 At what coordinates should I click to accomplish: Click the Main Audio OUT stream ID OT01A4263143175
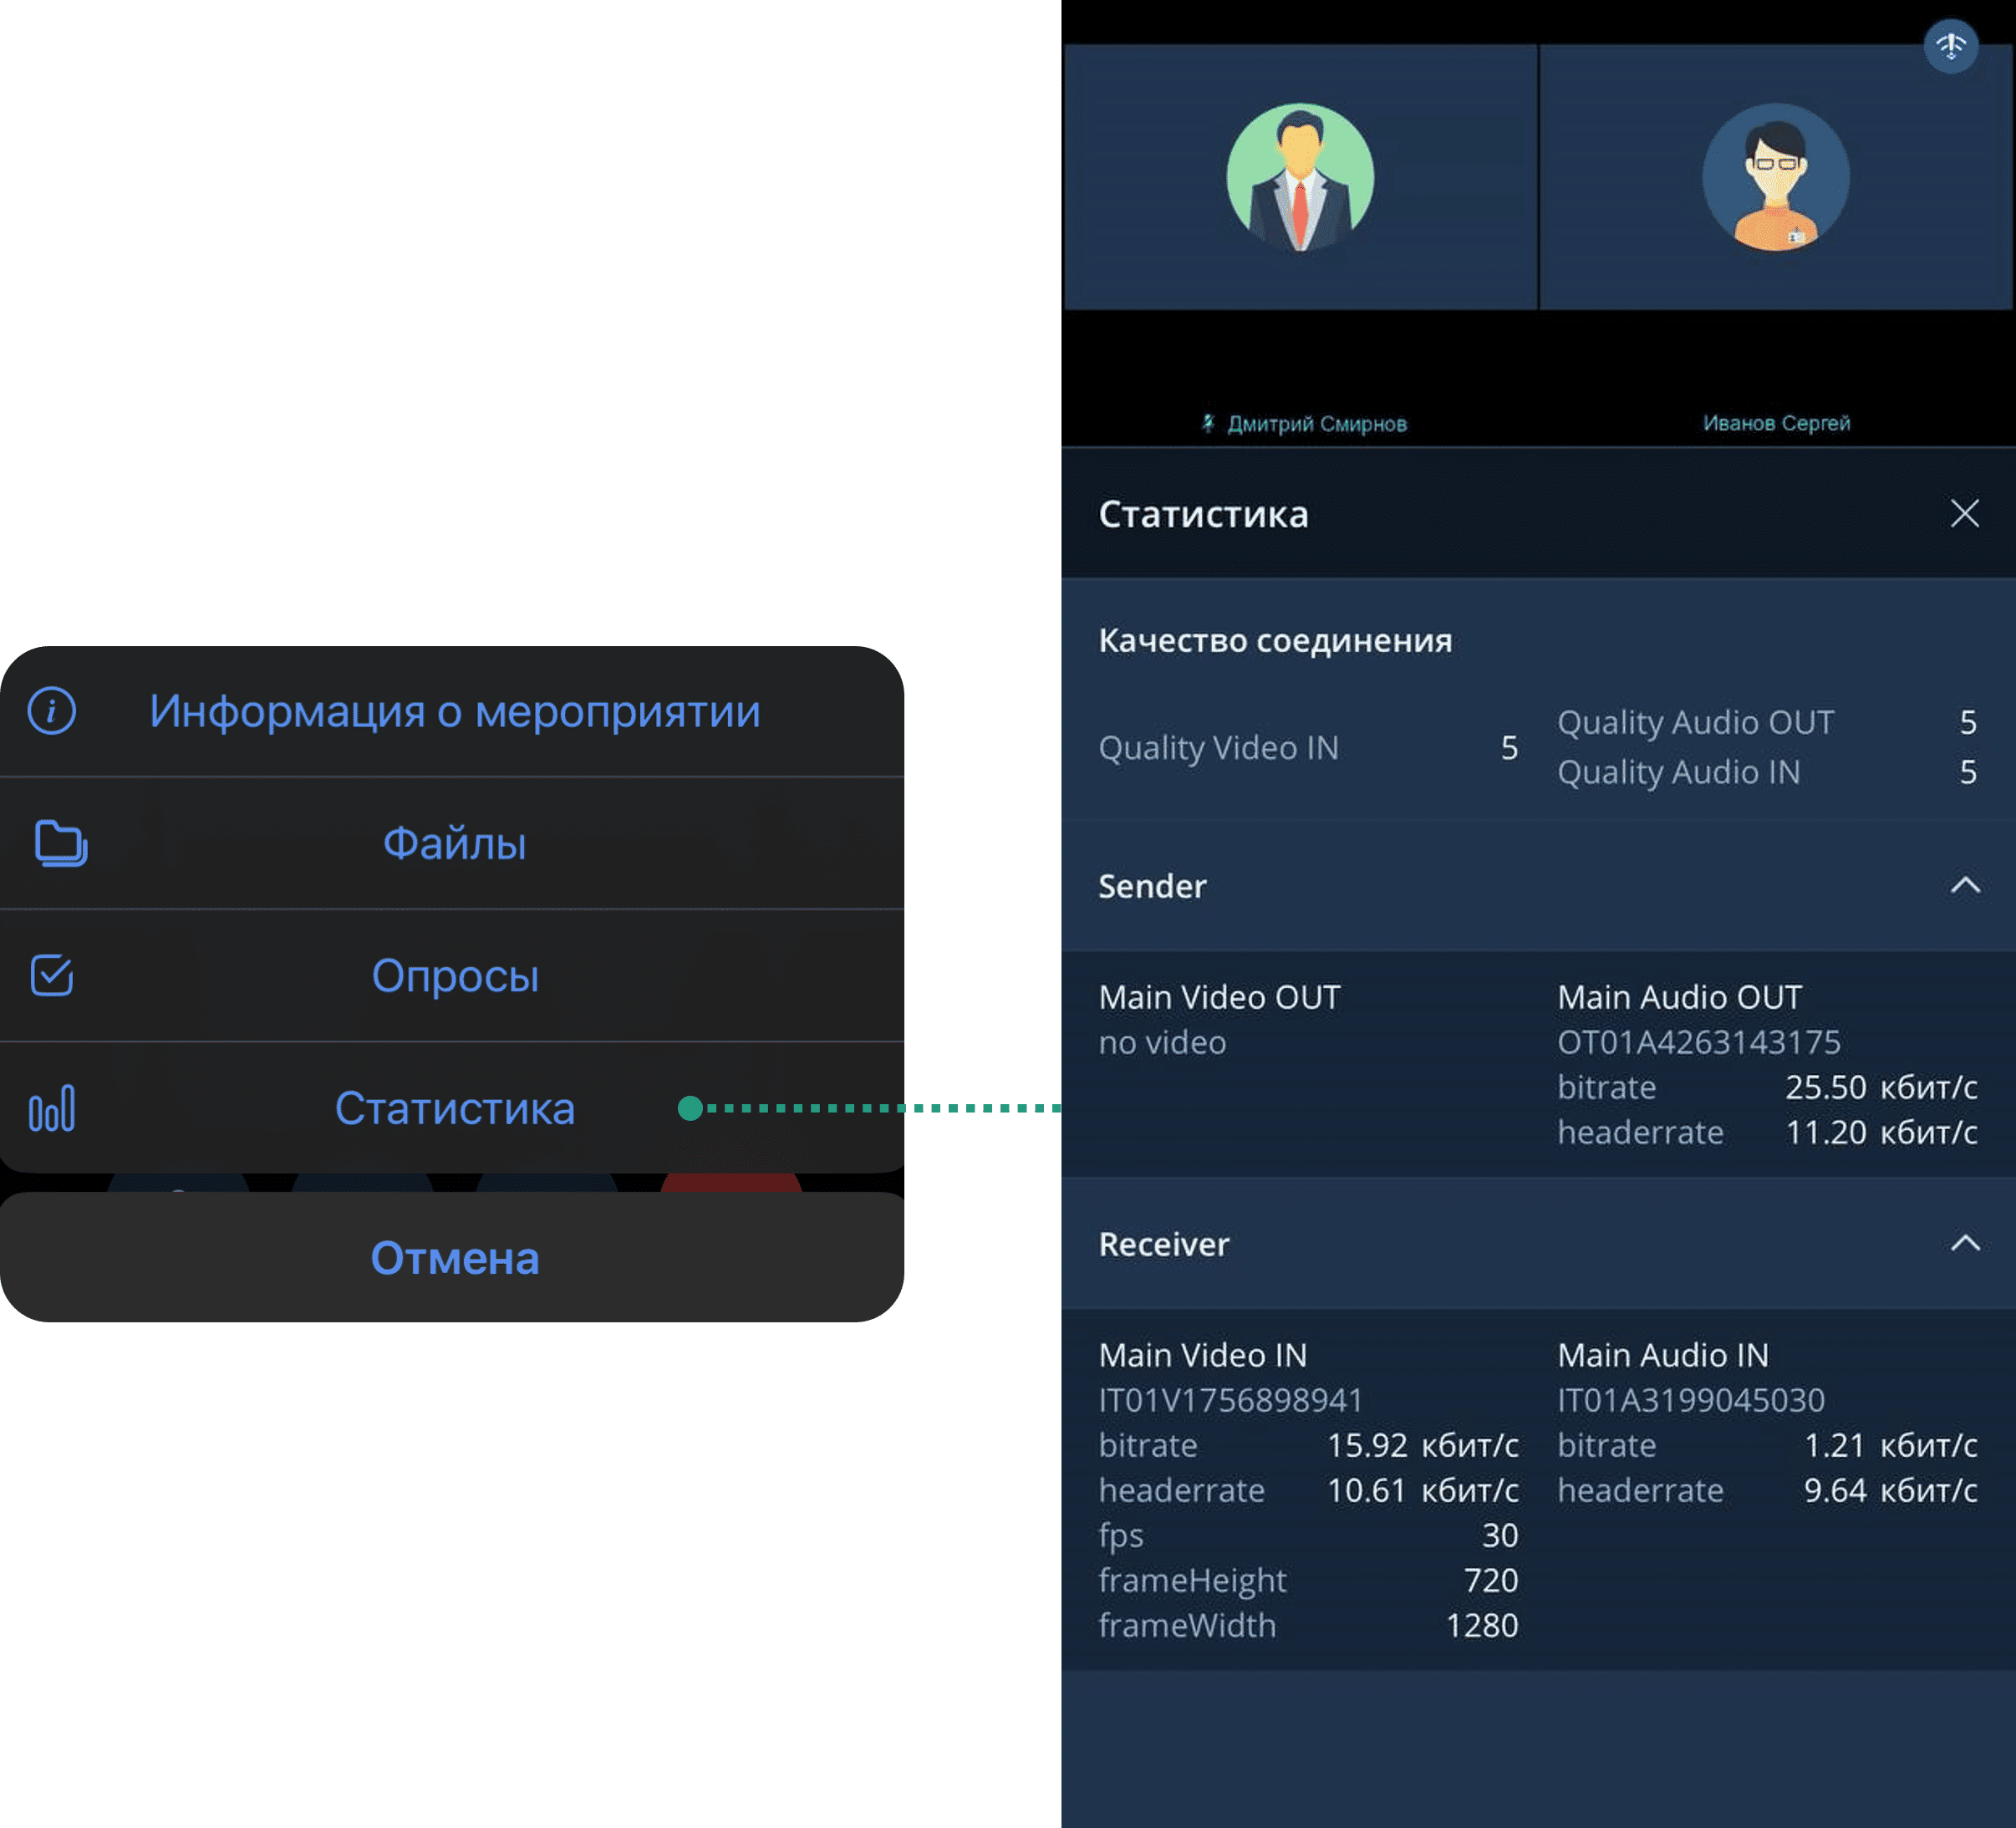(x=1698, y=1042)
